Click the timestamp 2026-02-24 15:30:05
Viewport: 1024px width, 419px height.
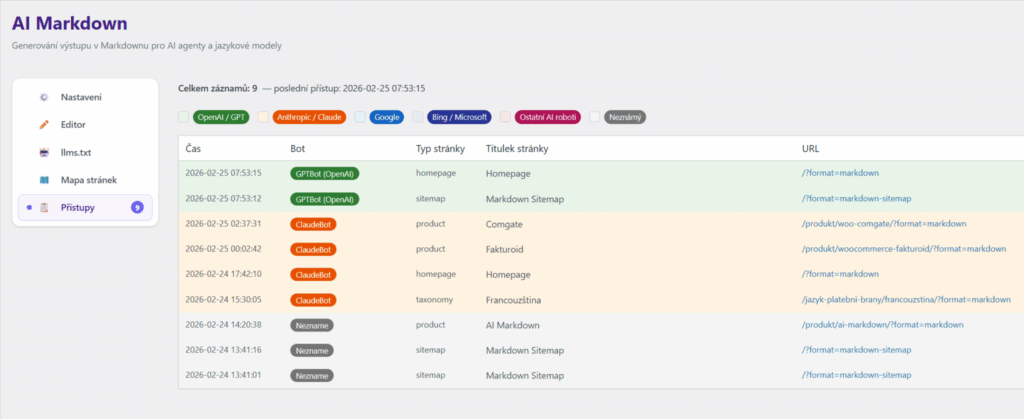[223, 300]
